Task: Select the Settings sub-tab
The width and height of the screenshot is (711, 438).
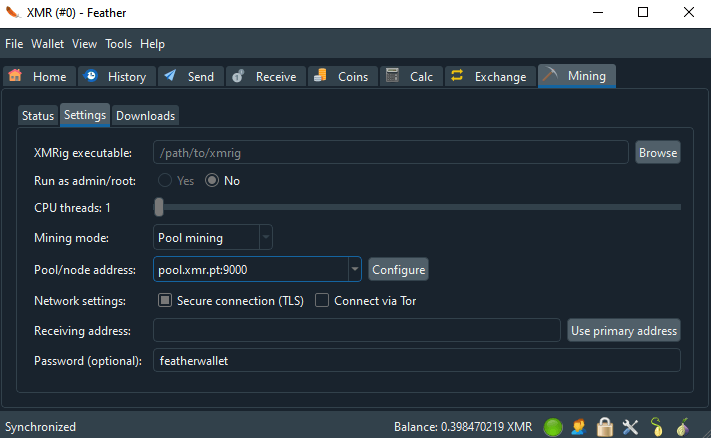Action: tap(85, 115)
